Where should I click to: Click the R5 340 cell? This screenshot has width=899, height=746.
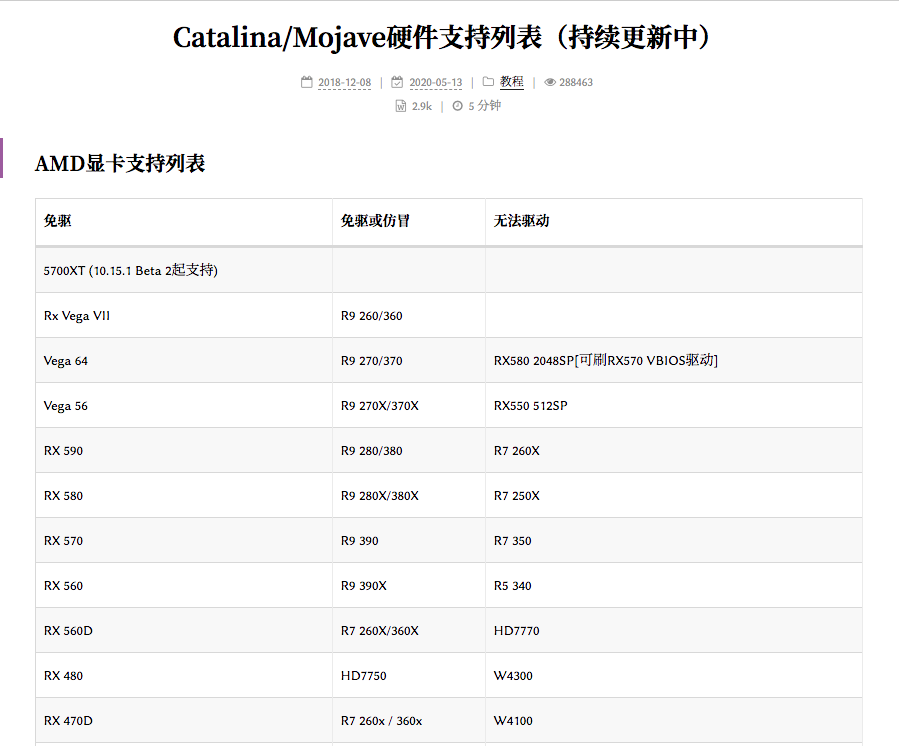674,585
